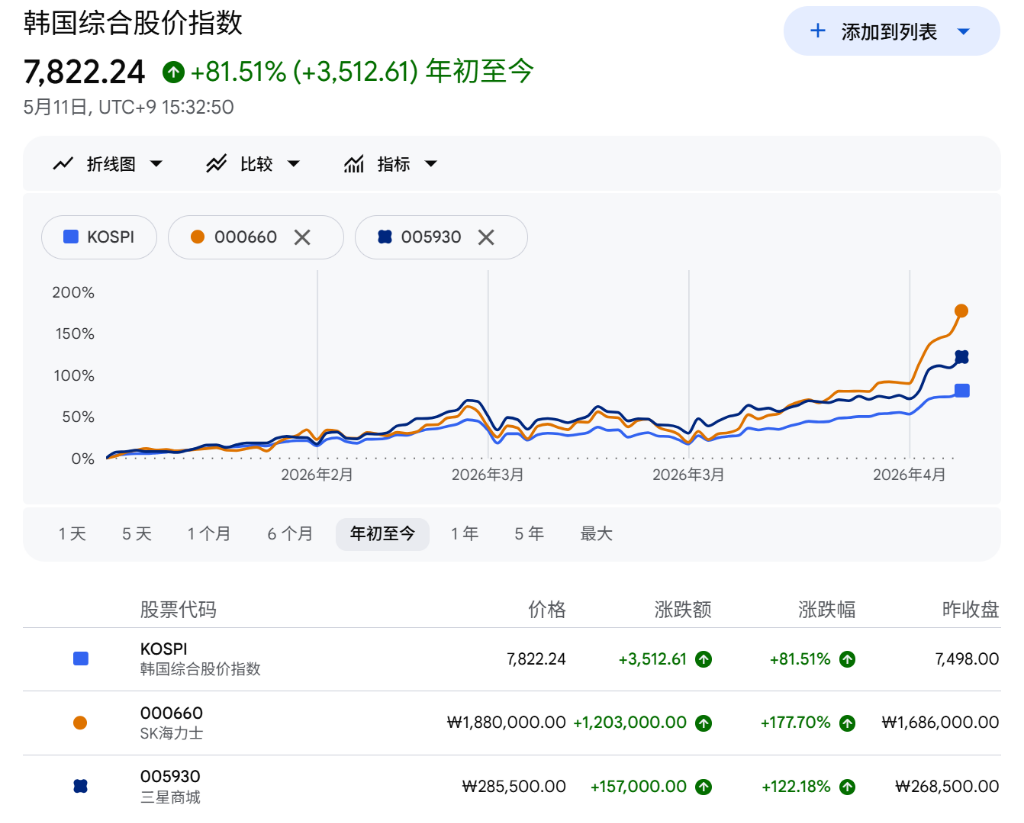
Task: Click the orange dot in the SK海力士 row
Action: [80, 722]
